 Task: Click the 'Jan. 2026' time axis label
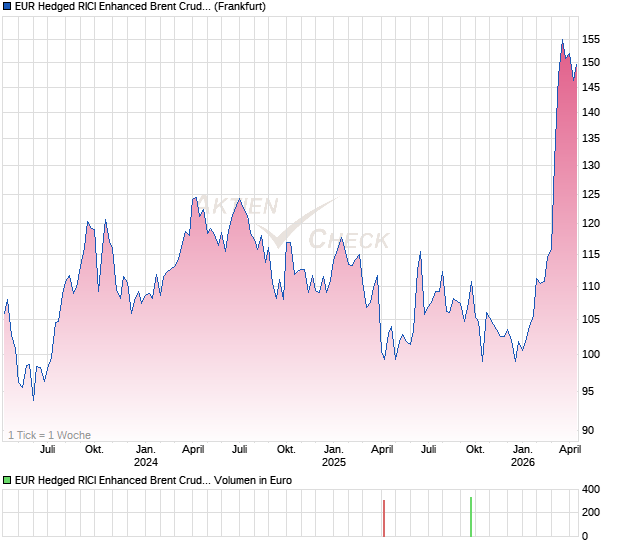tap(523, 456)
